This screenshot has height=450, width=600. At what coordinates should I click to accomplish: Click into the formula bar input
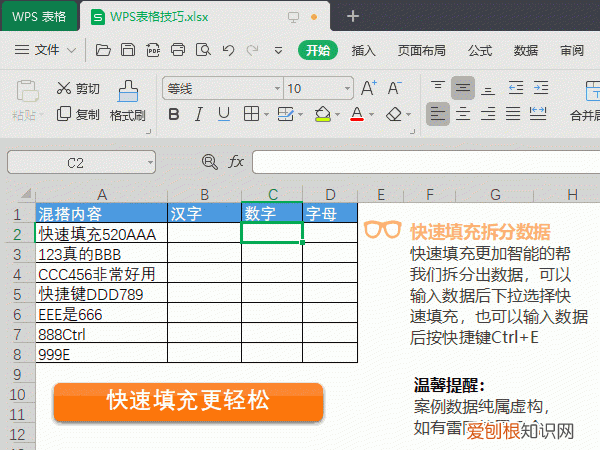click(426, 162)
